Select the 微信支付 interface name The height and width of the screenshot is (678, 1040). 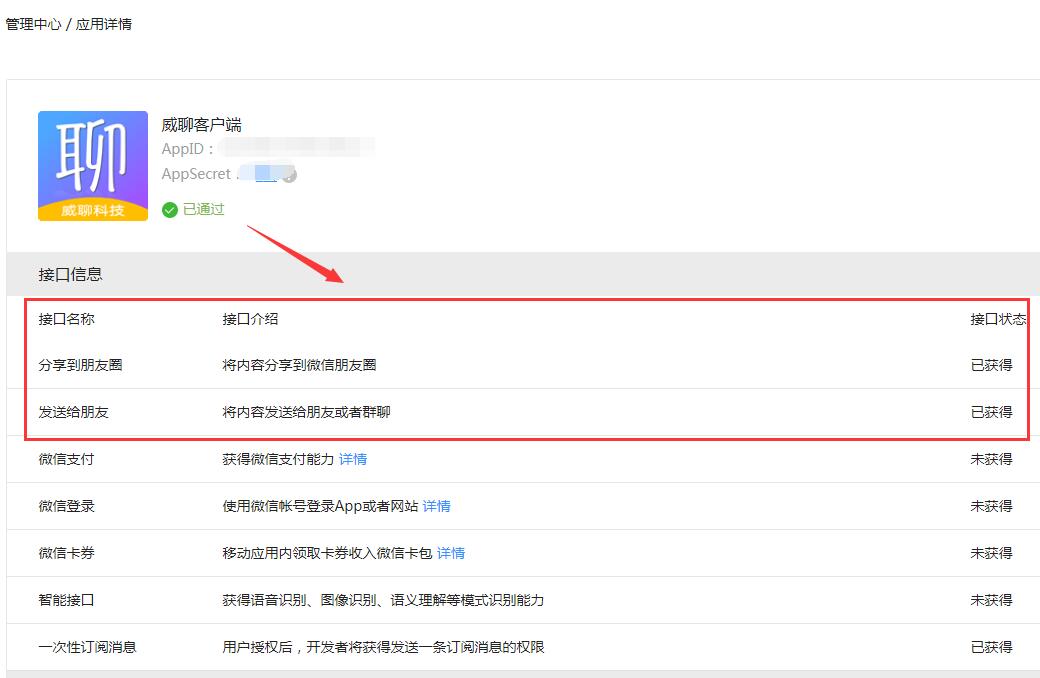coord(66,459)
